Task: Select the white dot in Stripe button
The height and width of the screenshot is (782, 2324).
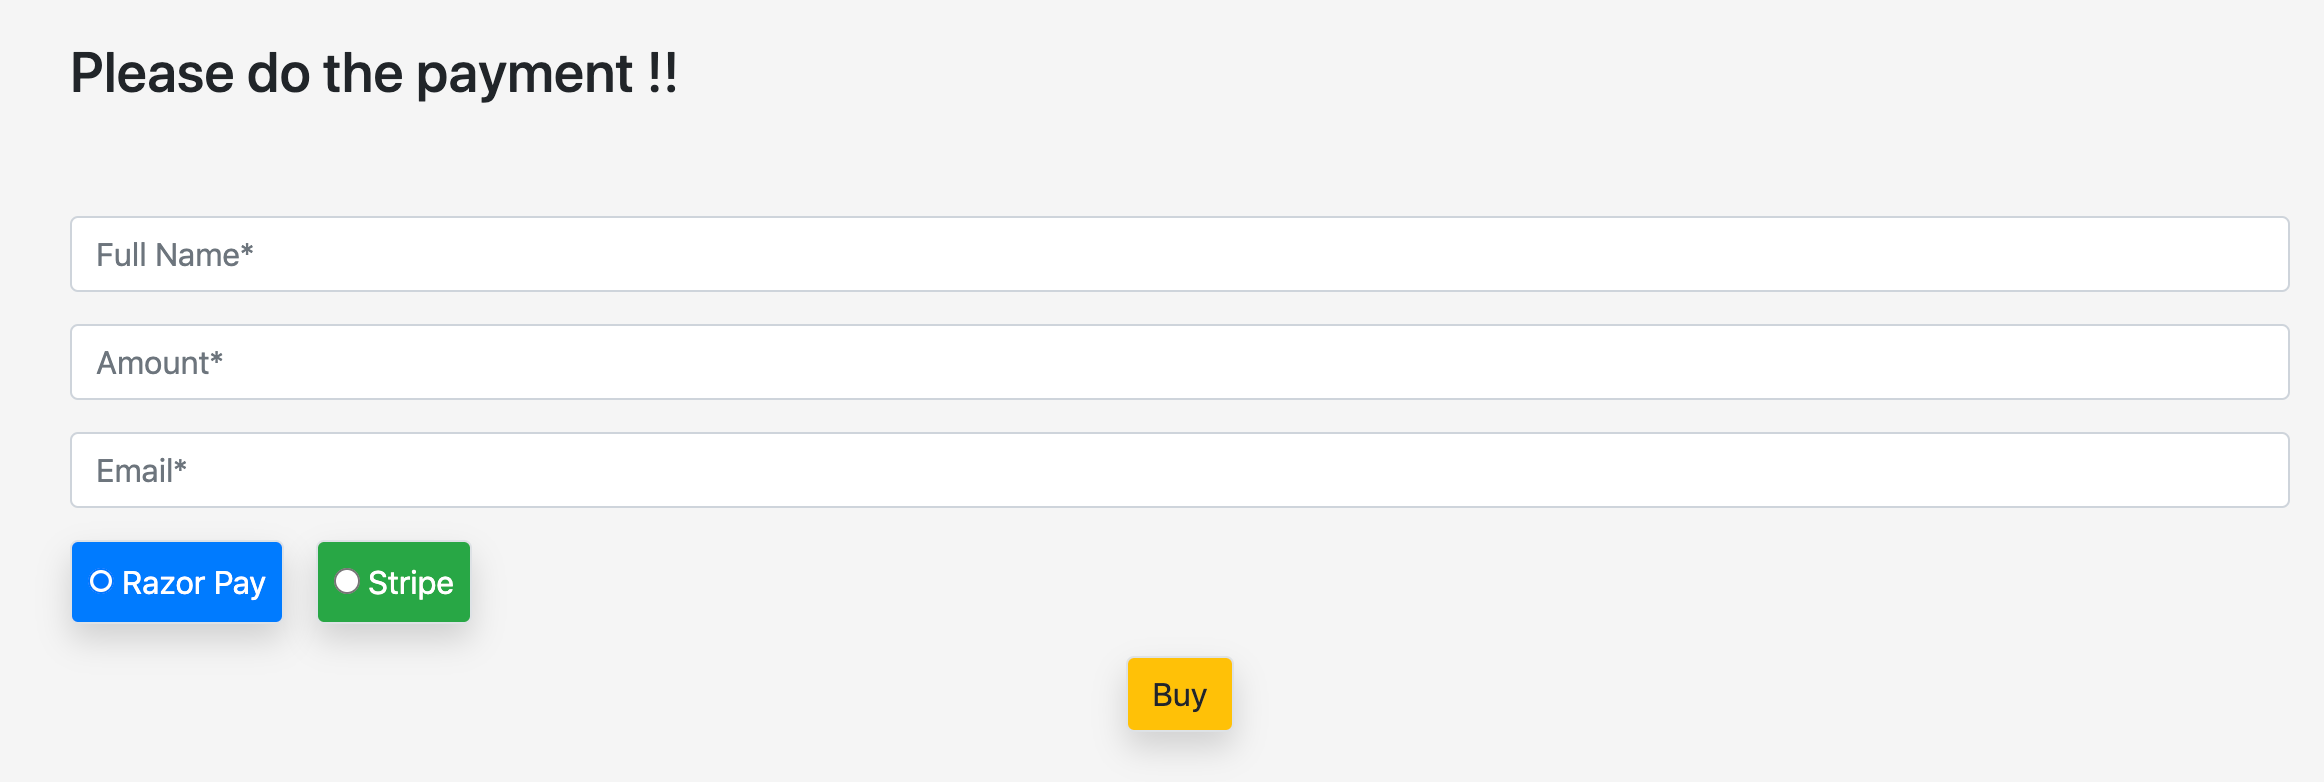Action: click(347, 580)
